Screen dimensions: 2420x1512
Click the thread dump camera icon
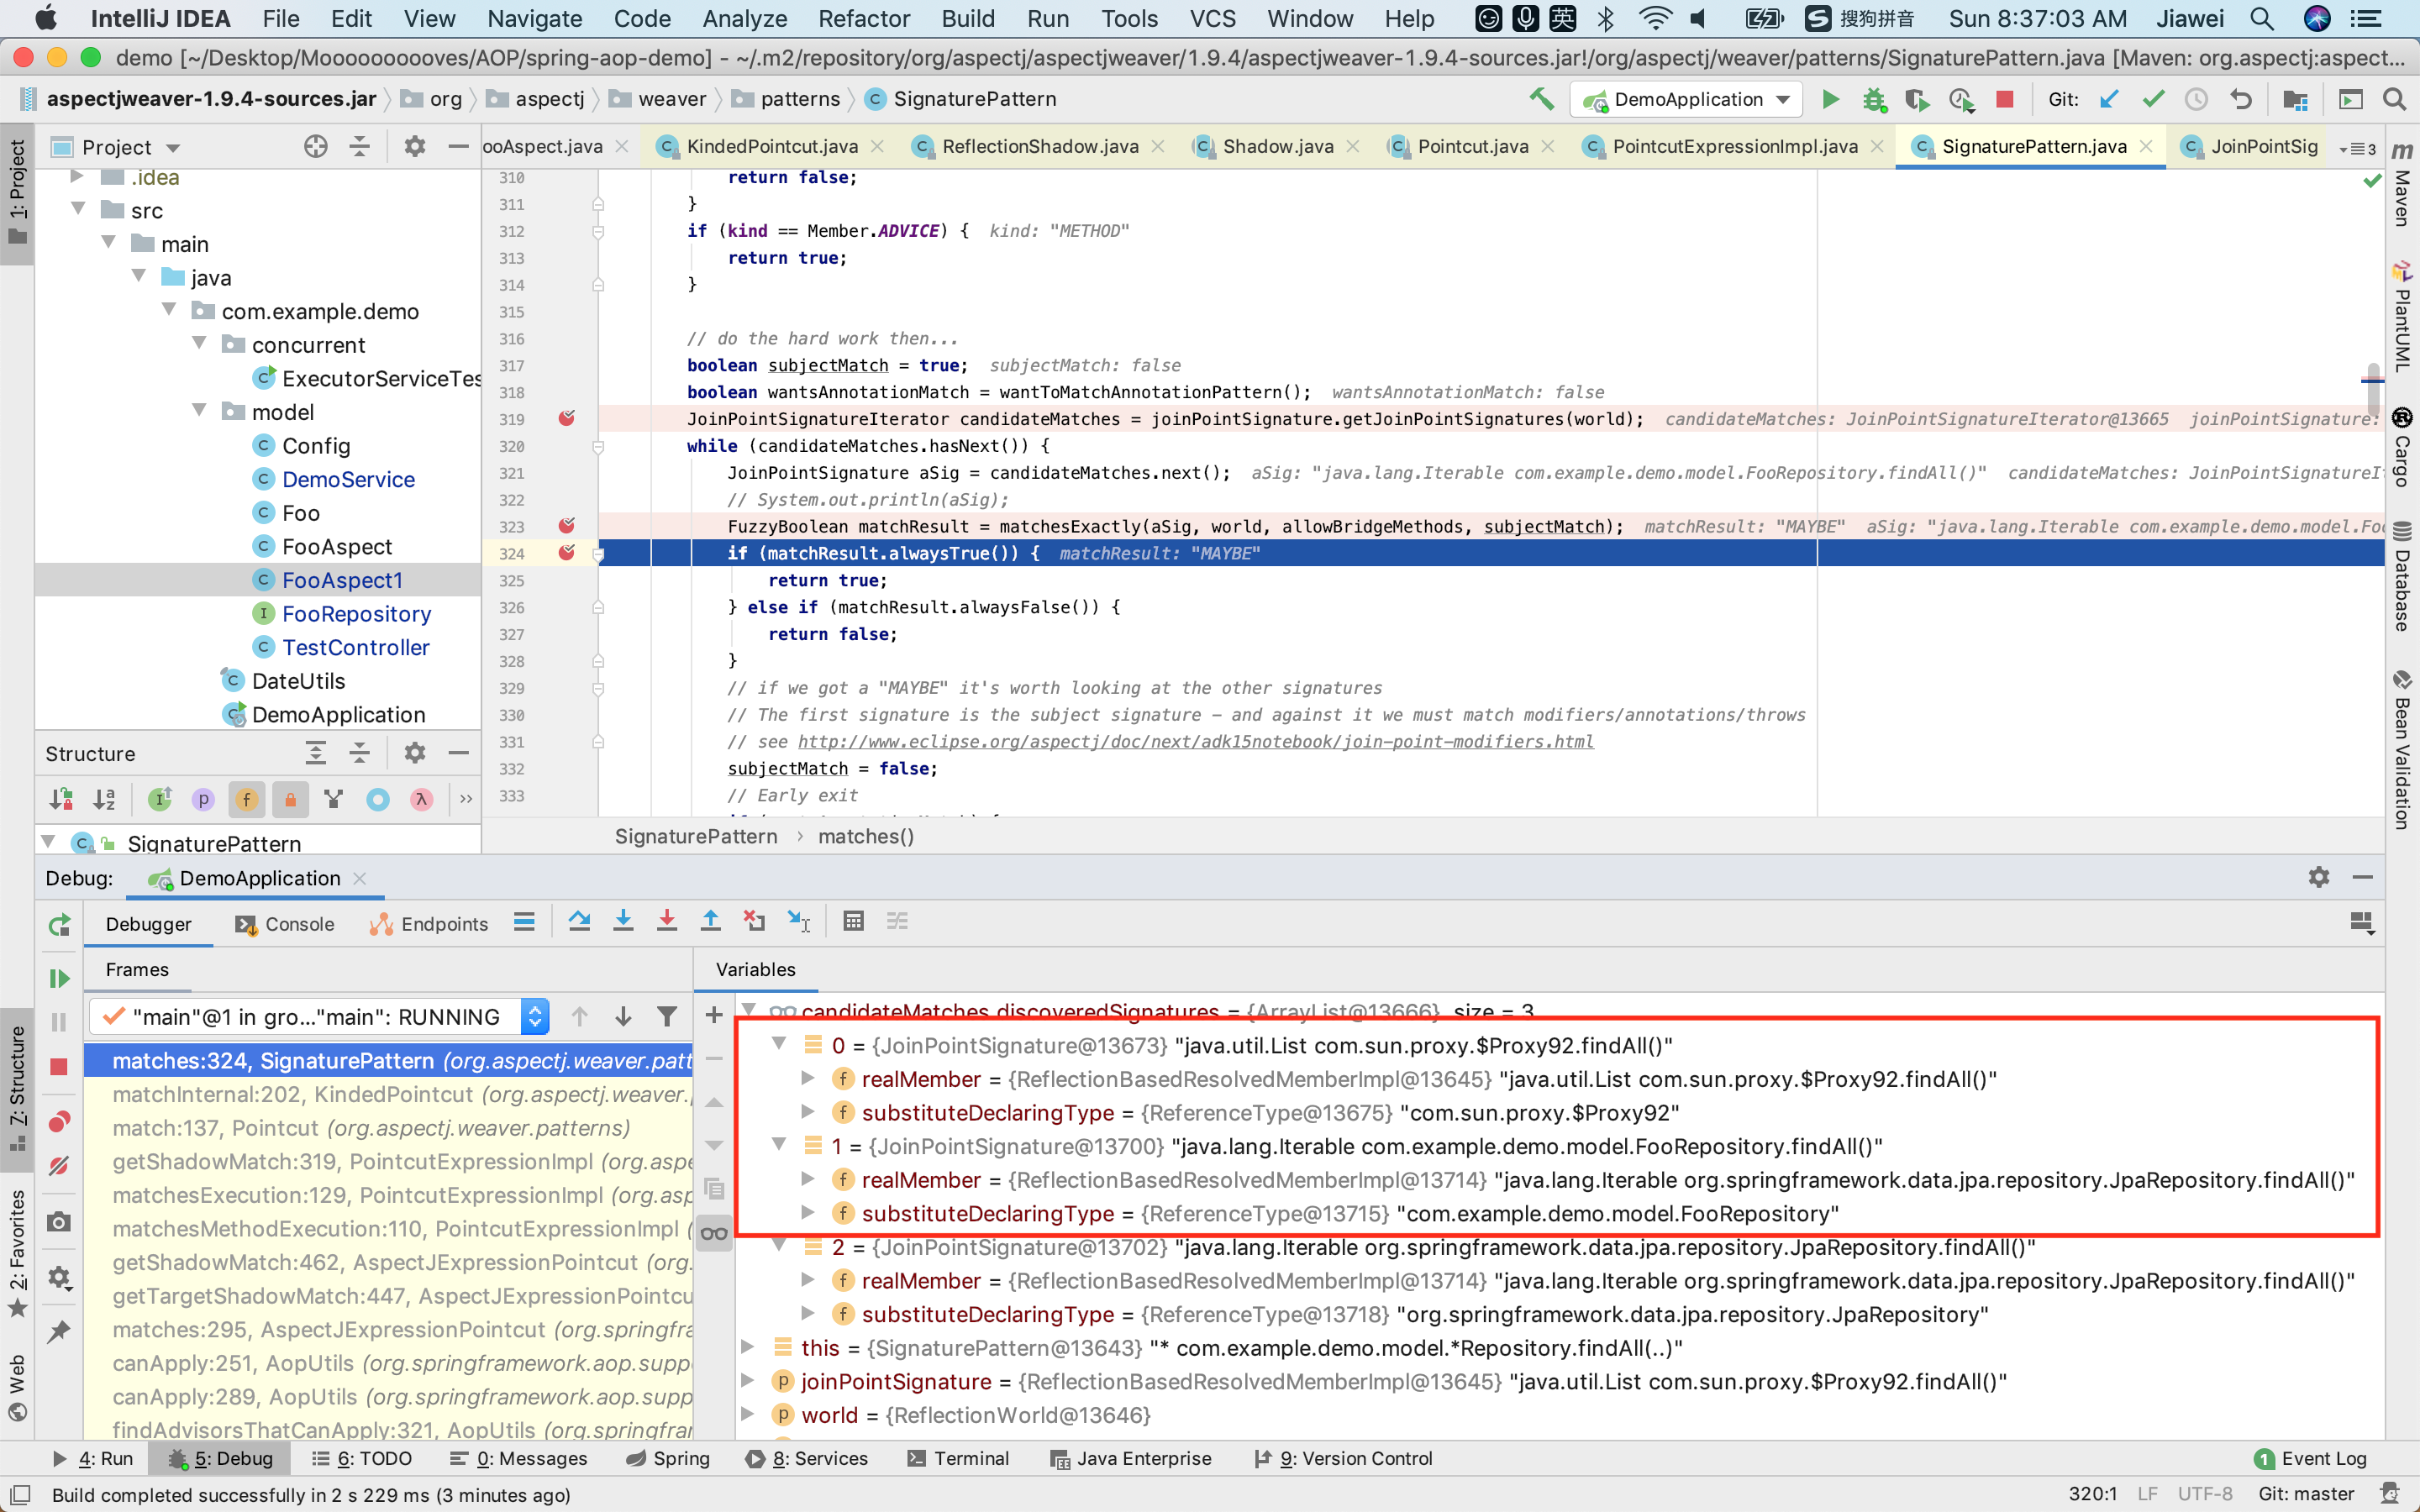[x=59, y=1222]
